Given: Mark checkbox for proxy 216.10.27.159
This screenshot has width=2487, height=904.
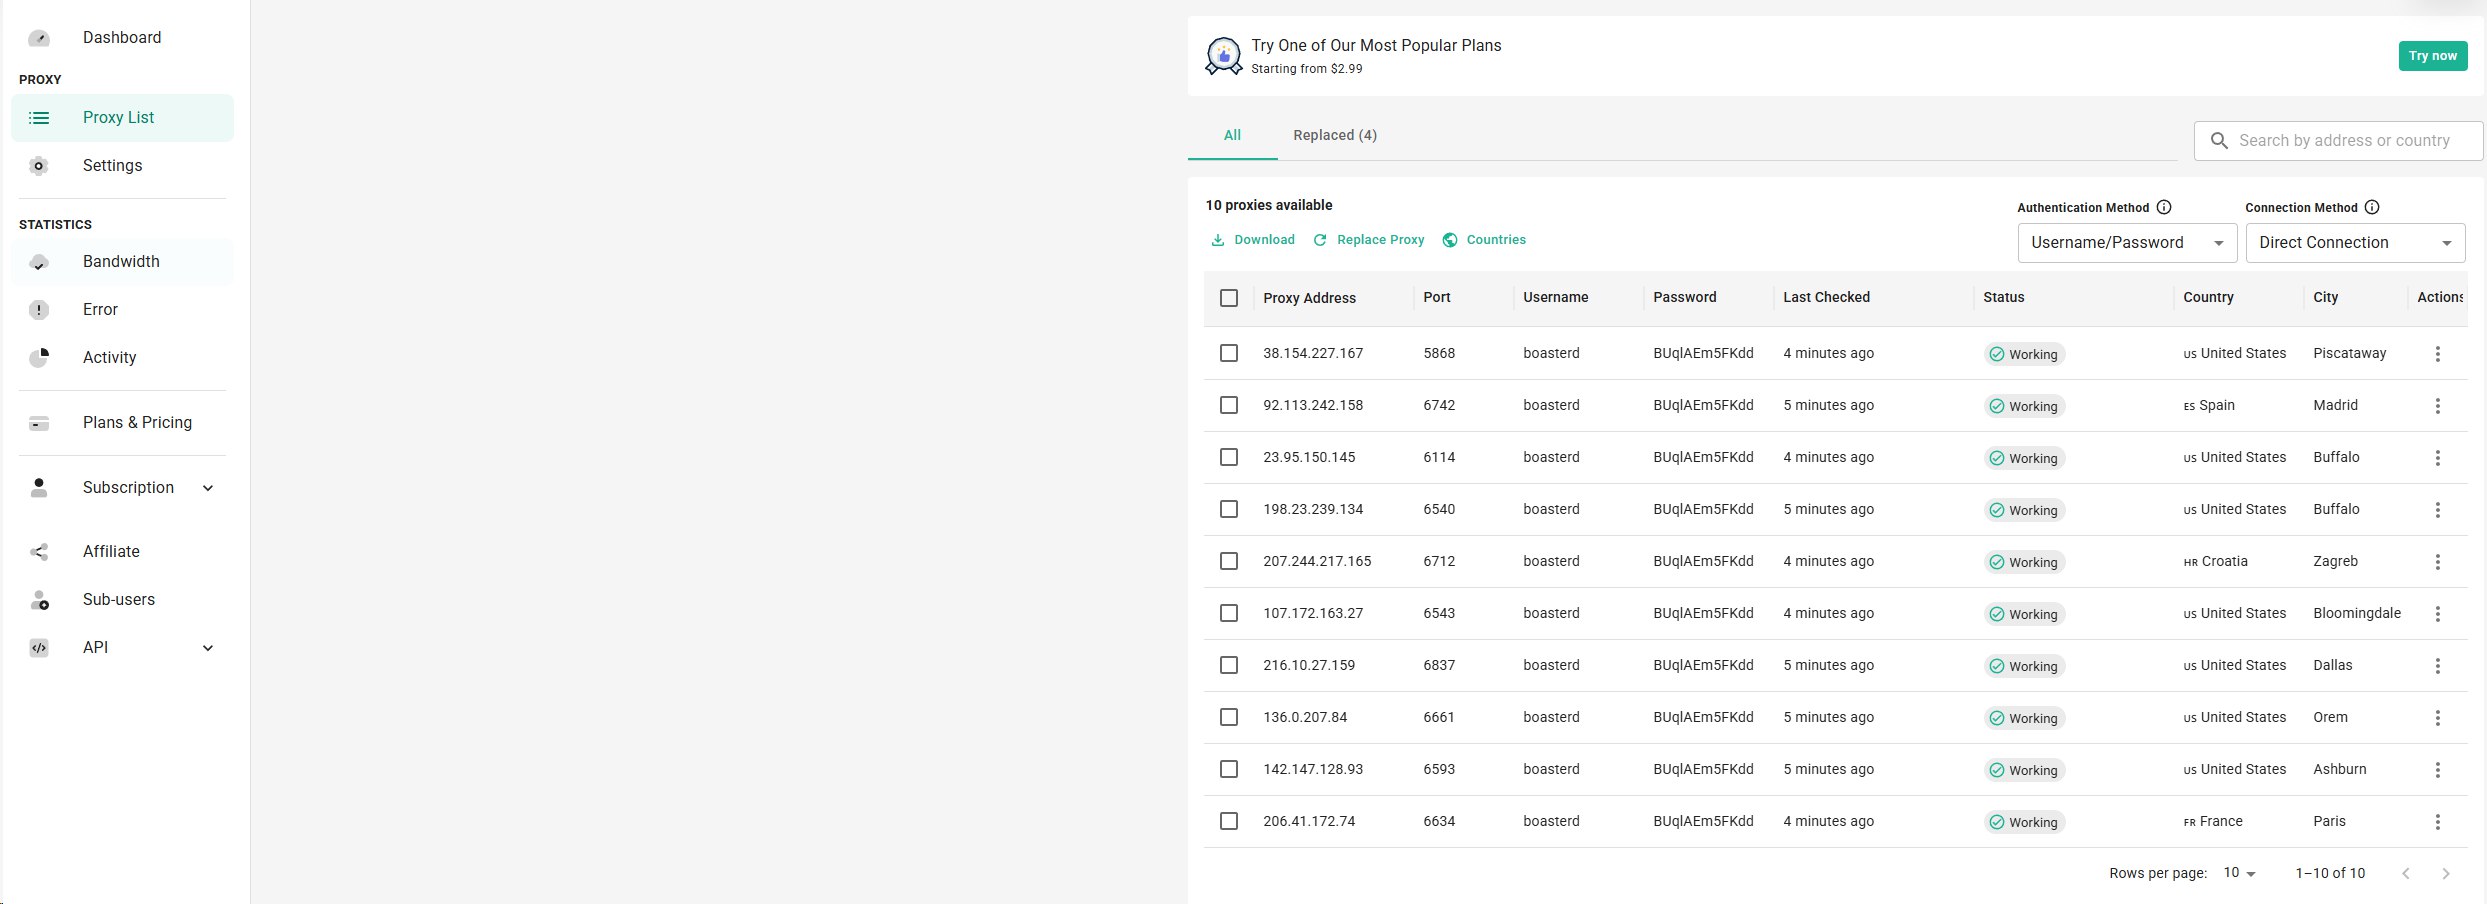Looking at the screenshot, I should (x=1229, y=665).
